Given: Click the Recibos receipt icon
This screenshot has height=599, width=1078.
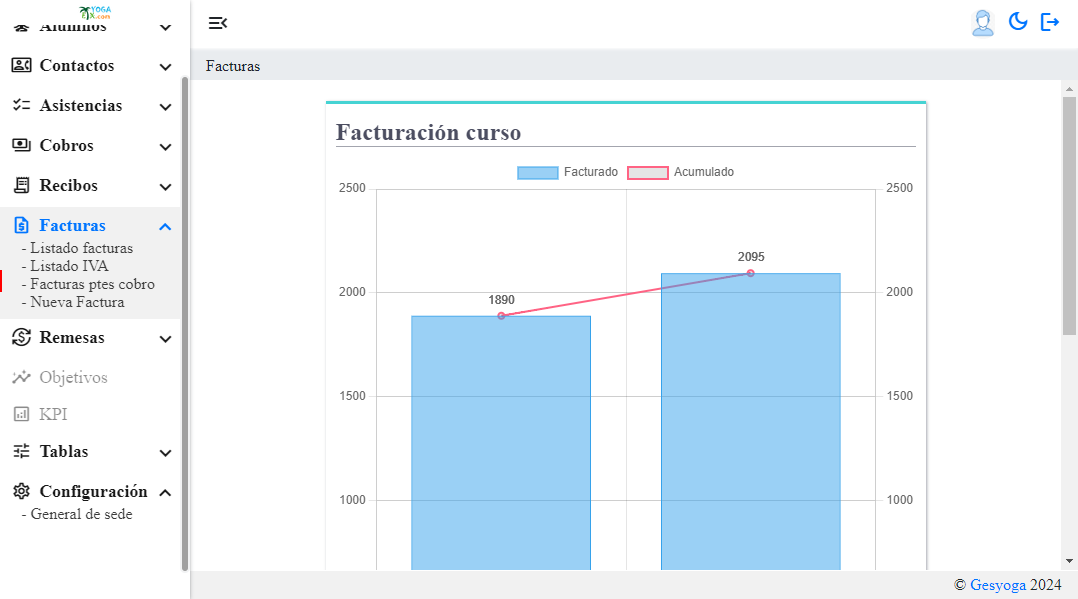Looking at the screenshot, I should click(x=21, y=185).
